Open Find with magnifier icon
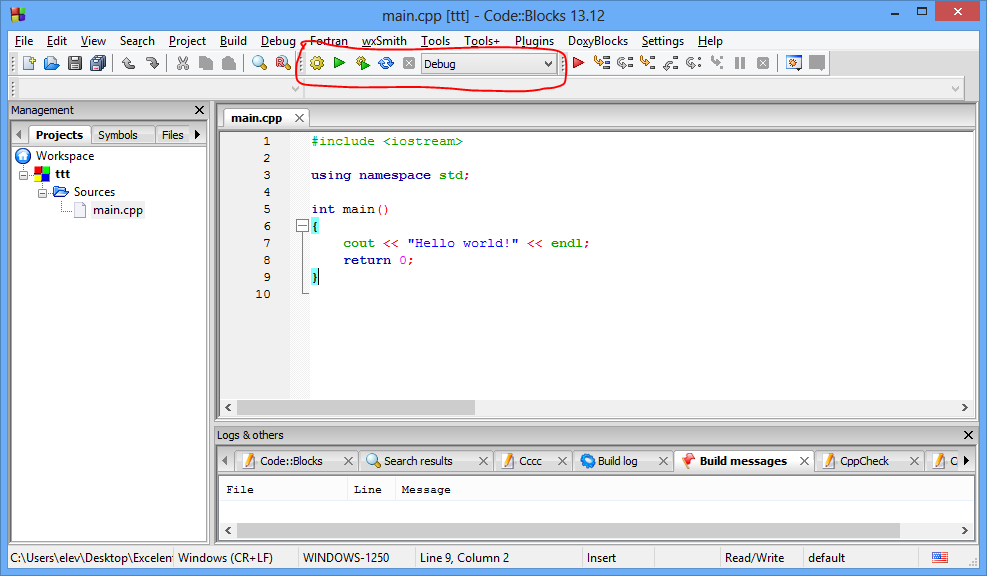 tap(259, 63)
